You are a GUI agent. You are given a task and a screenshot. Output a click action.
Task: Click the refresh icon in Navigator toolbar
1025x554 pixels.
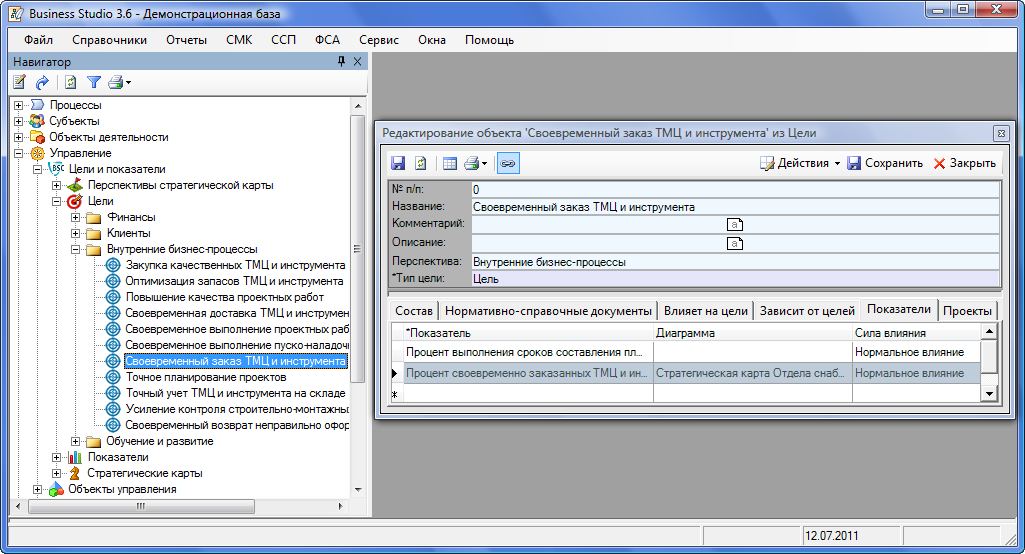tap(71, 82)
